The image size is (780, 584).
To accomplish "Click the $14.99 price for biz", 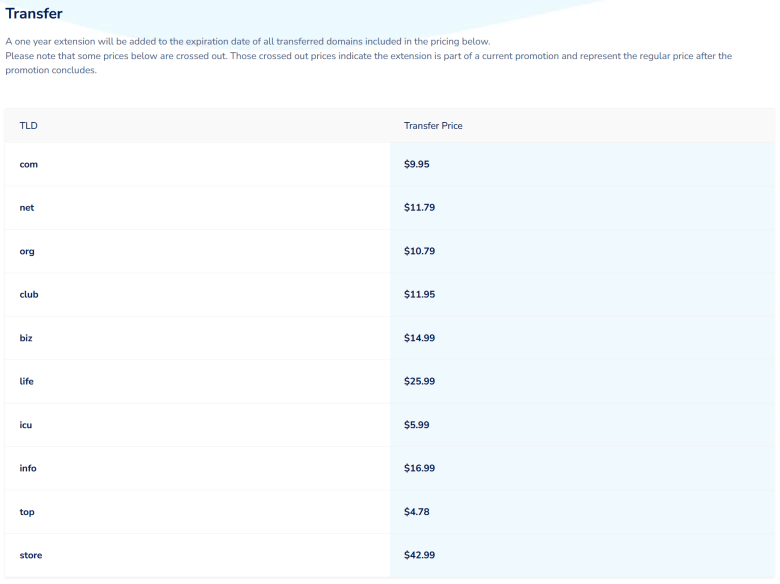I will pos(419,338).
